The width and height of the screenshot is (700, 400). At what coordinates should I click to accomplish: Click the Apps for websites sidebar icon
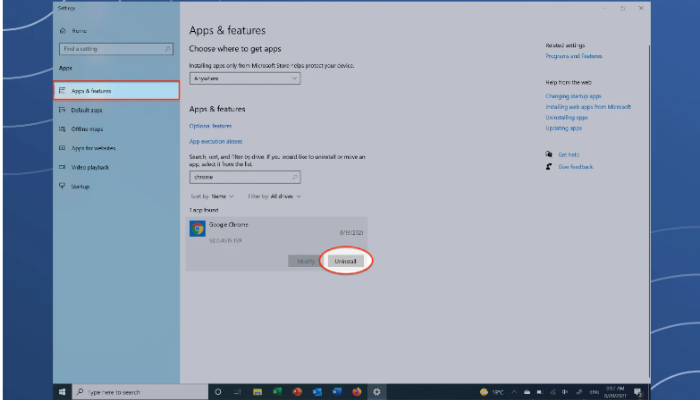[62, 148]
